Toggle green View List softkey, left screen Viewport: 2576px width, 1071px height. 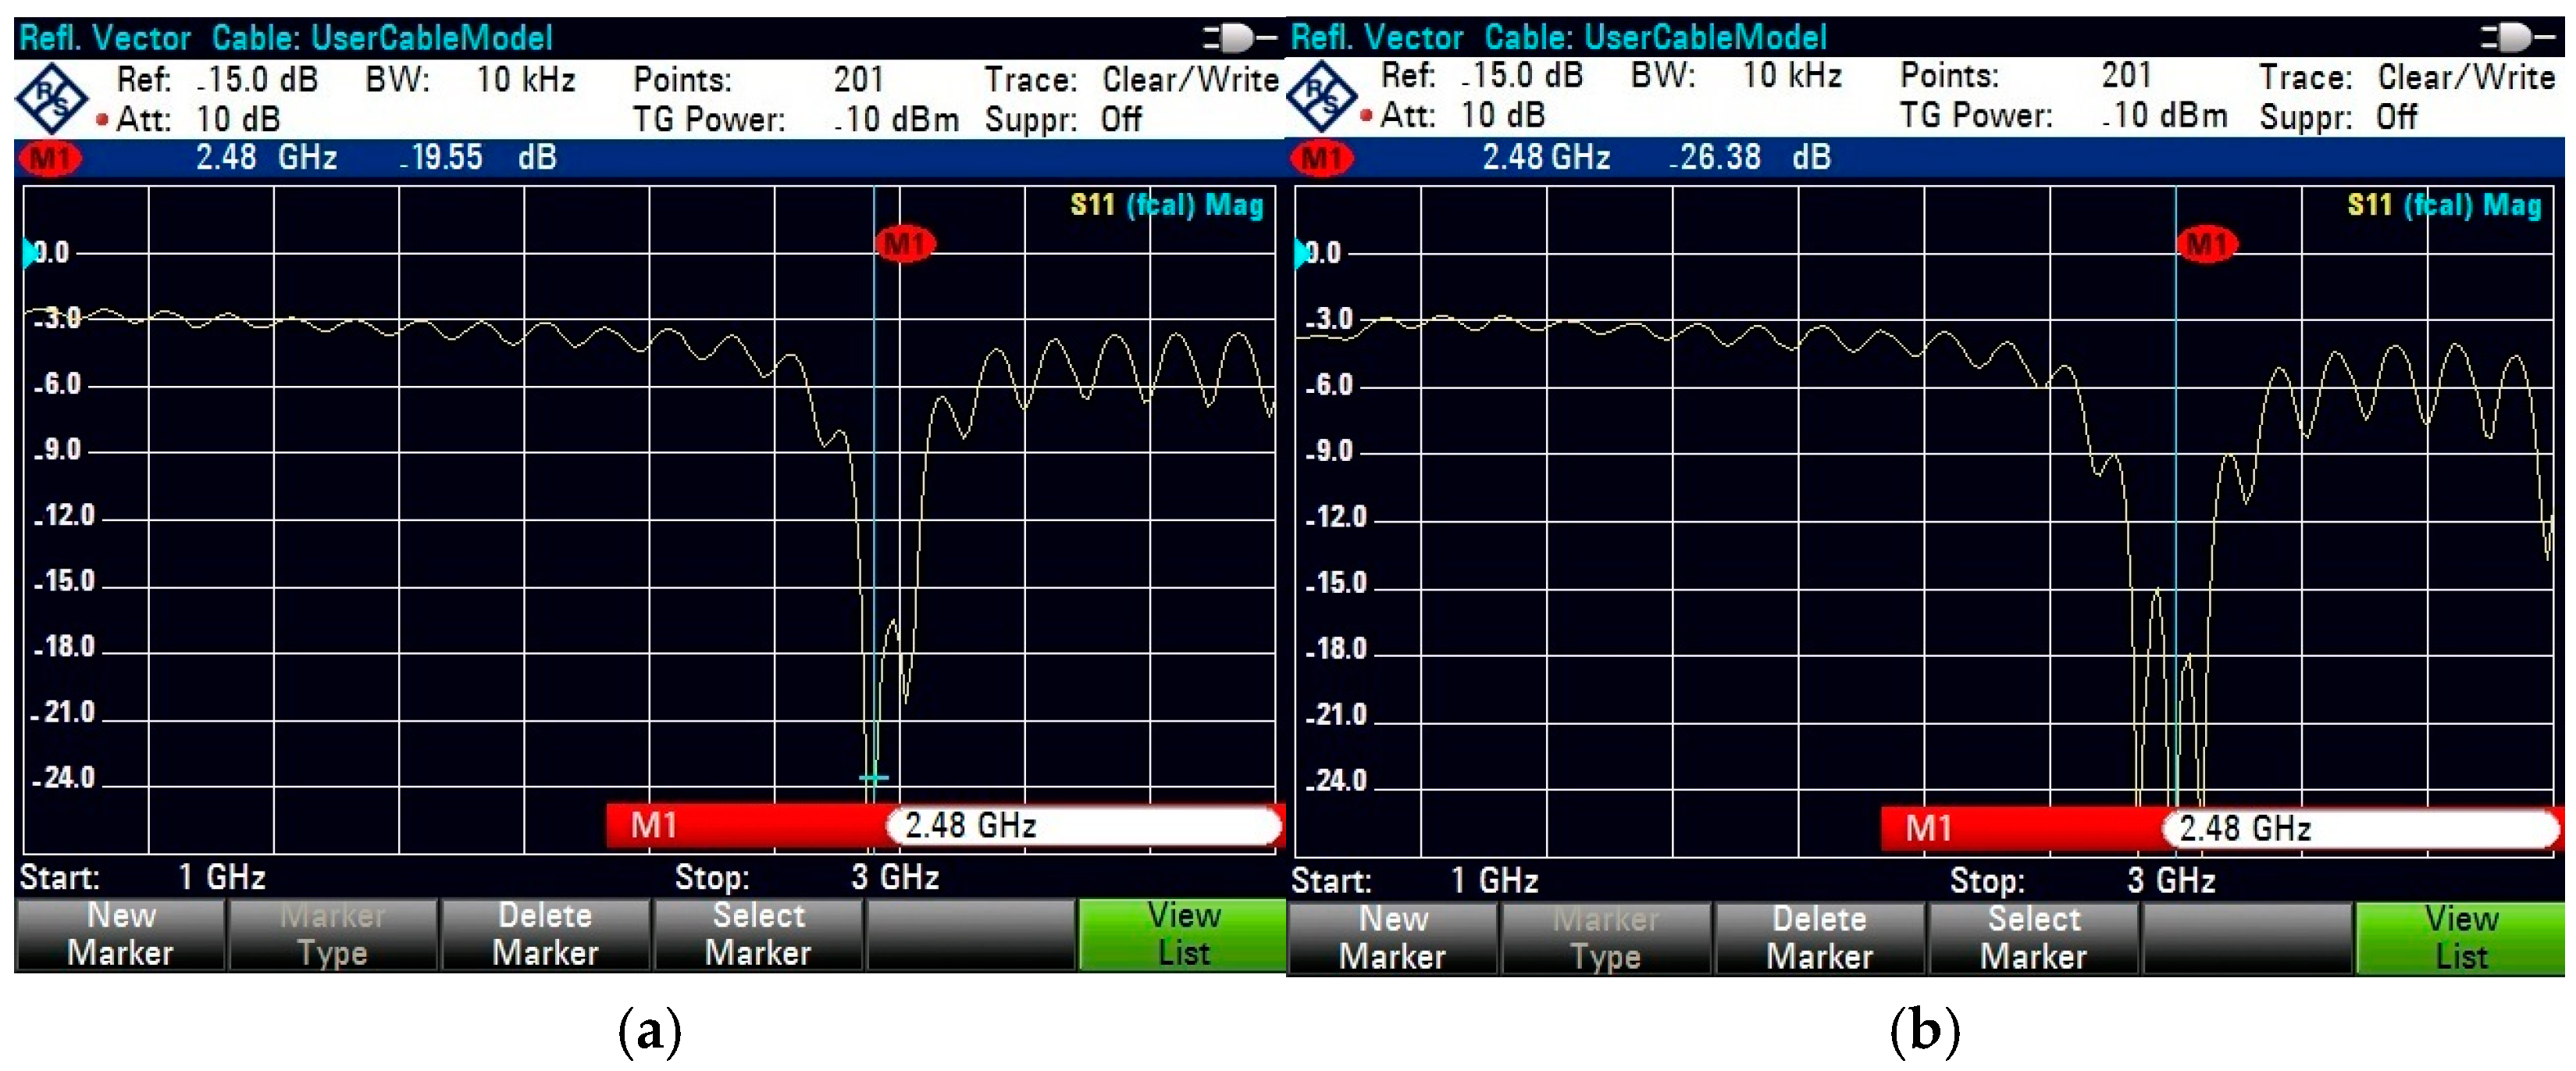(x=1182, y=934)
